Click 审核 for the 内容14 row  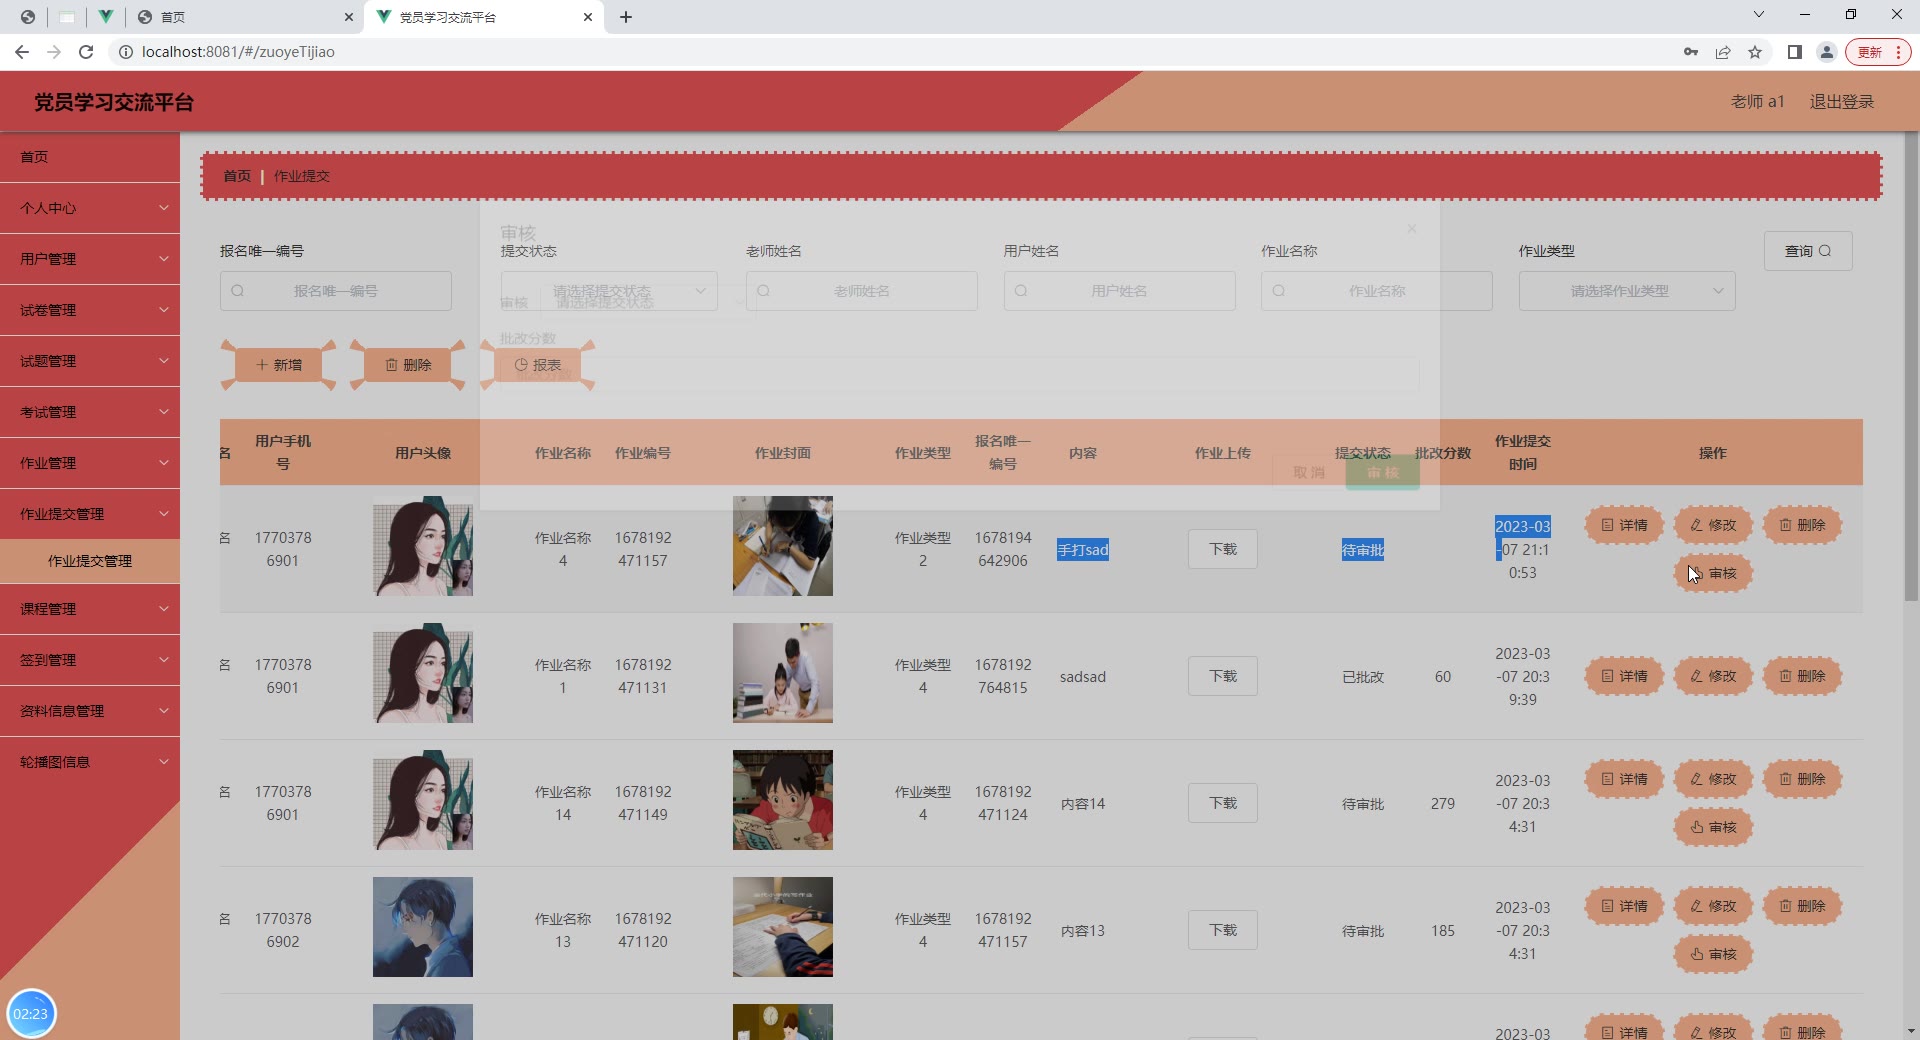pyautogui.click(x=1713, y=827)
